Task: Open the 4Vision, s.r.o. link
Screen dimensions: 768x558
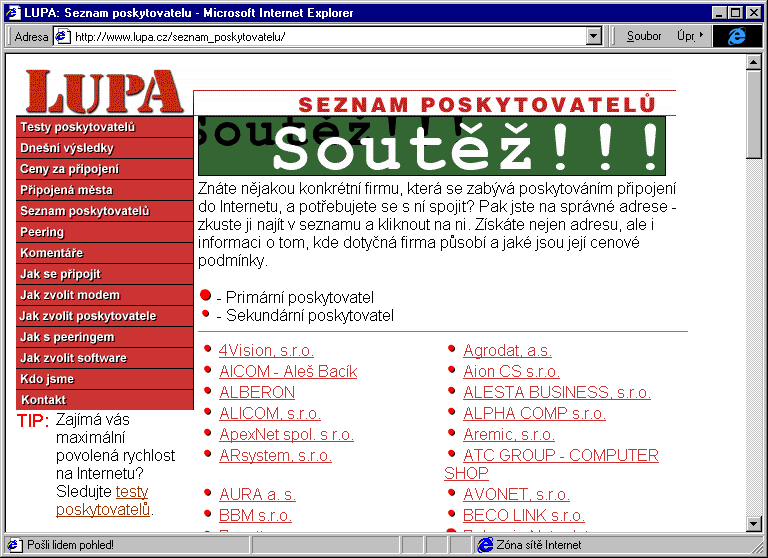Action: click(x=266, y=351)
